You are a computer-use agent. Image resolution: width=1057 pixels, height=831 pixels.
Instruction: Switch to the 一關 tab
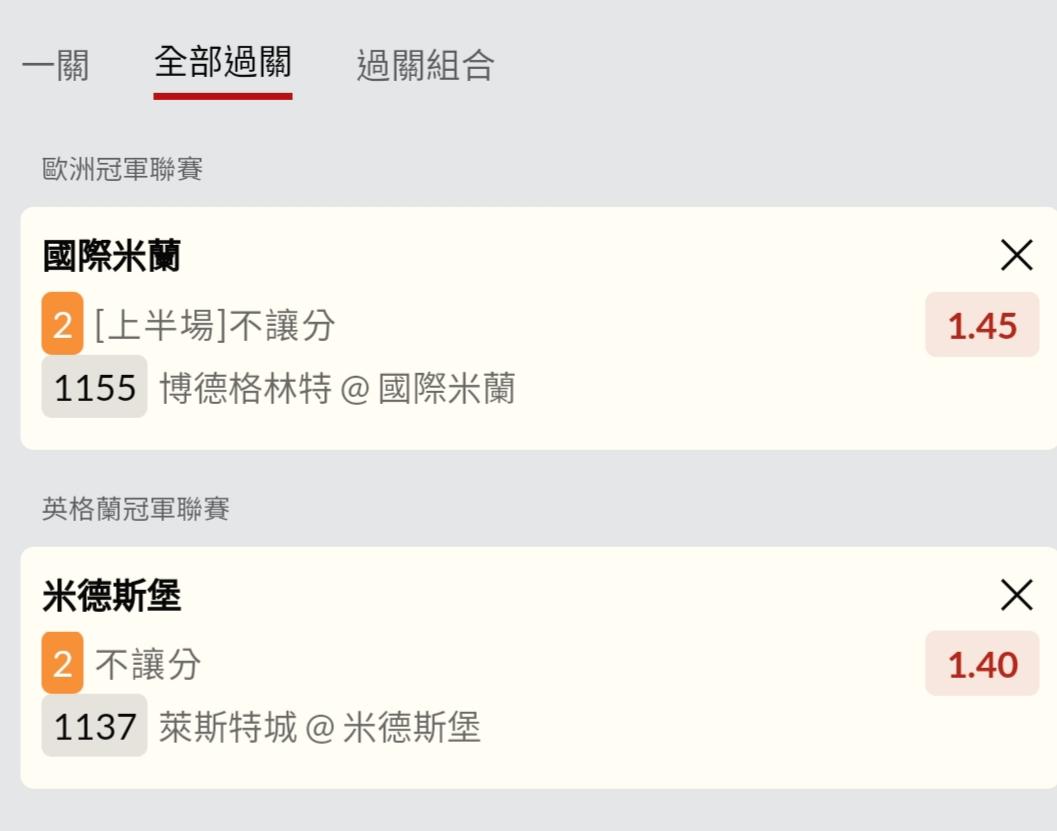(55, 66)
